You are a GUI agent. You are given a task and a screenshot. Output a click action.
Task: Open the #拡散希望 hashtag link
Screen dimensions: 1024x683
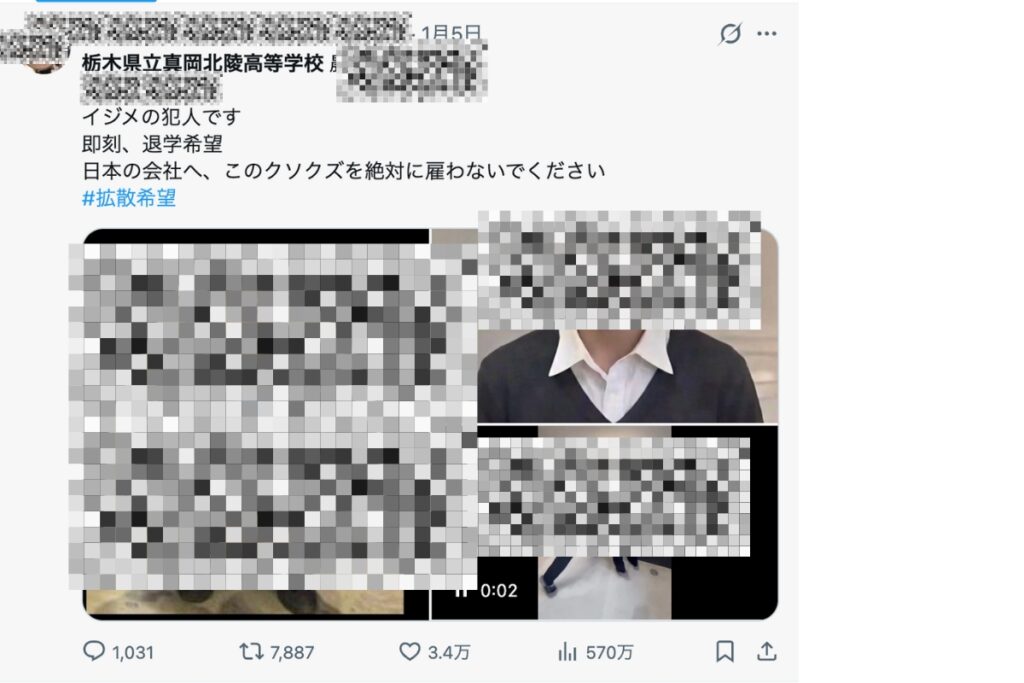129,198
